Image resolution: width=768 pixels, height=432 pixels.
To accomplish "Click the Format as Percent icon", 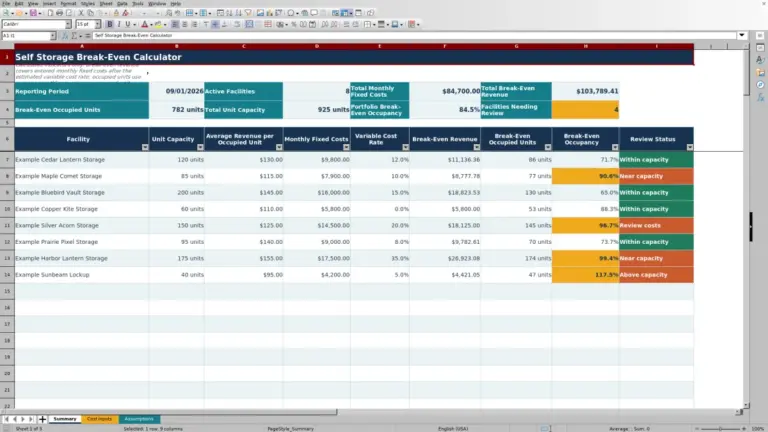I will pyautogui.click(x=294, y=24).
